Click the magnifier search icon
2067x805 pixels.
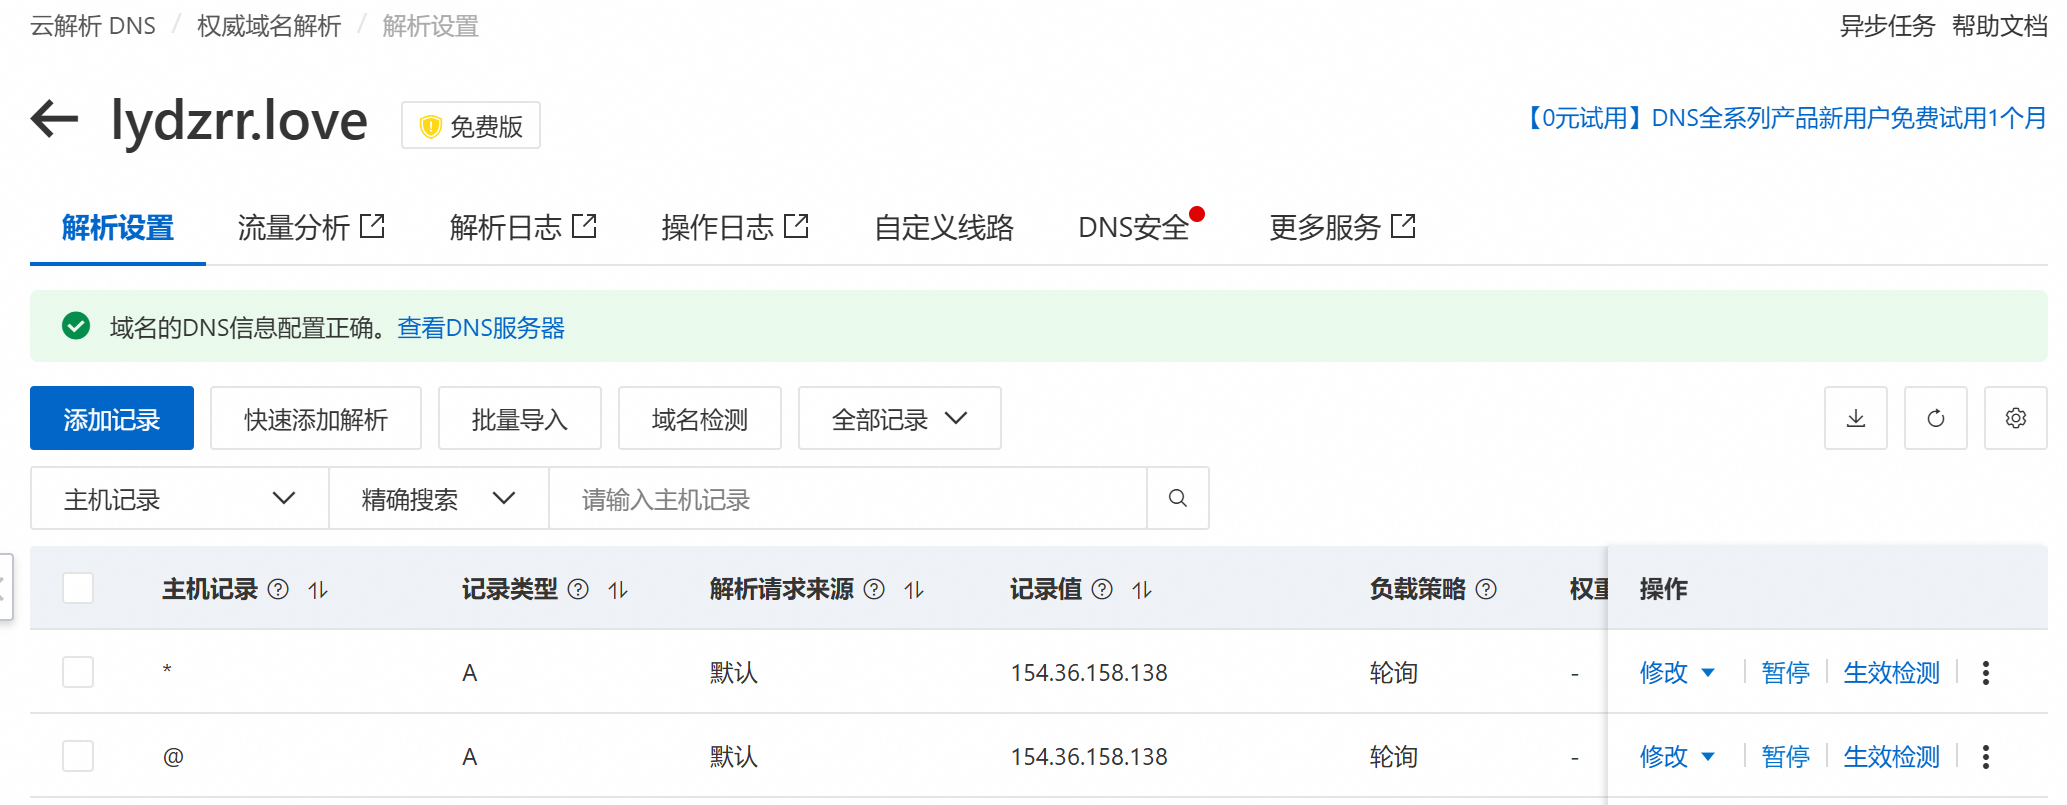click(x=1177, y=498)
